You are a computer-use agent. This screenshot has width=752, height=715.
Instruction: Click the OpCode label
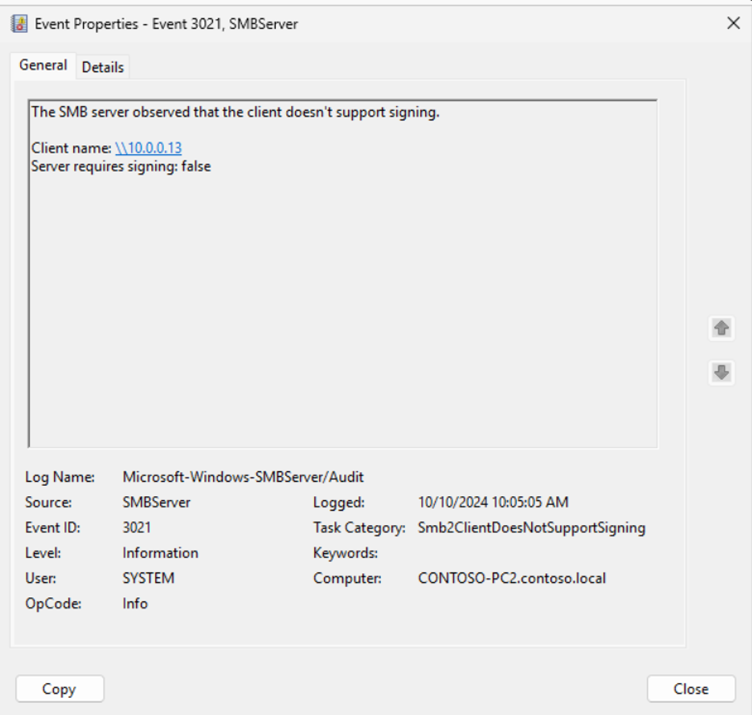[x=53, y=603]
